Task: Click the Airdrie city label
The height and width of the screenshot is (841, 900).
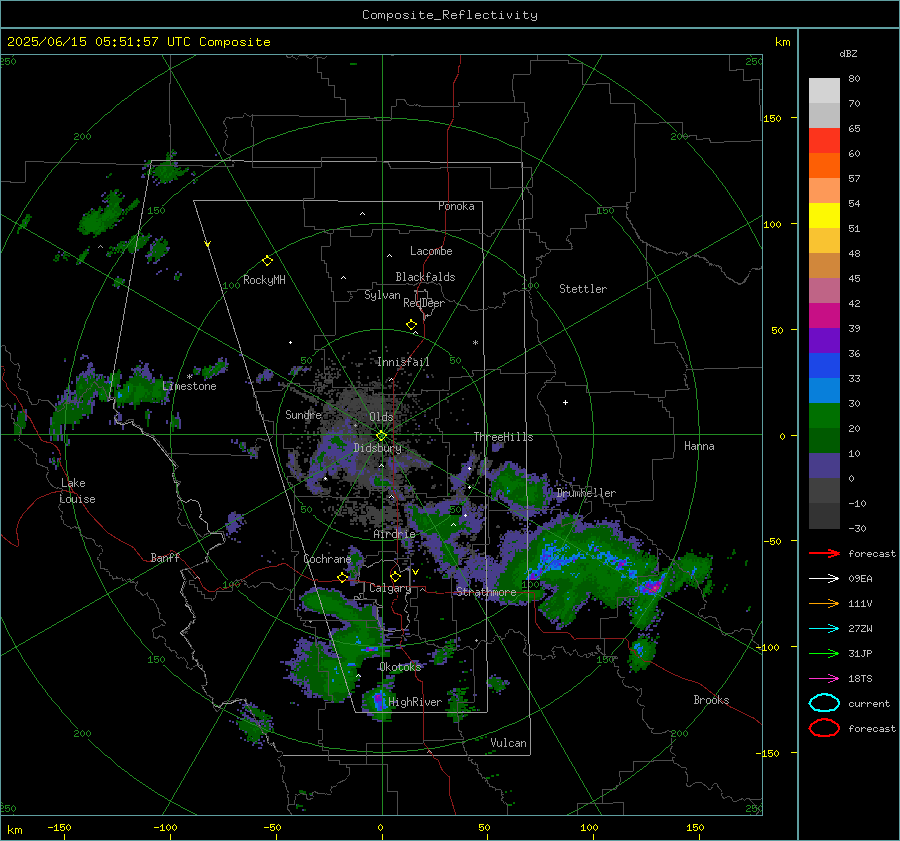Action: pyautogui.click(x=394, y=534)
